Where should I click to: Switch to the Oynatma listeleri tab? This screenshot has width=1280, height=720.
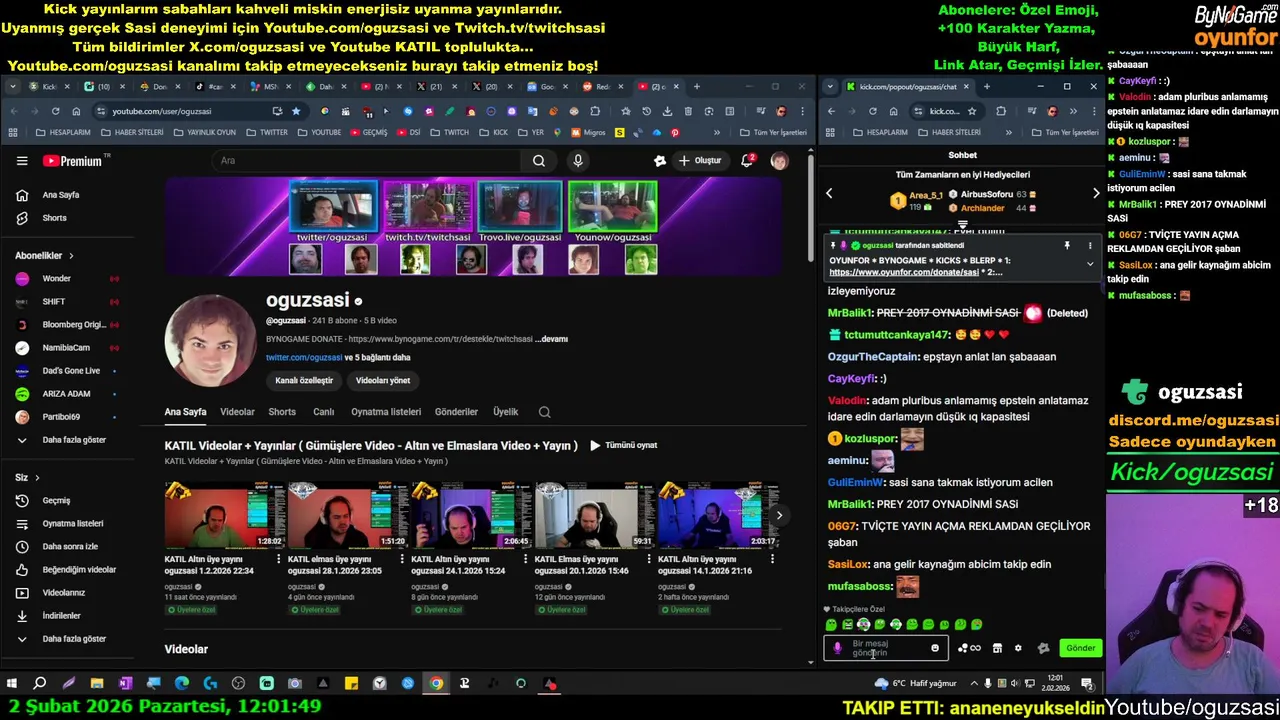coord(386,412)
